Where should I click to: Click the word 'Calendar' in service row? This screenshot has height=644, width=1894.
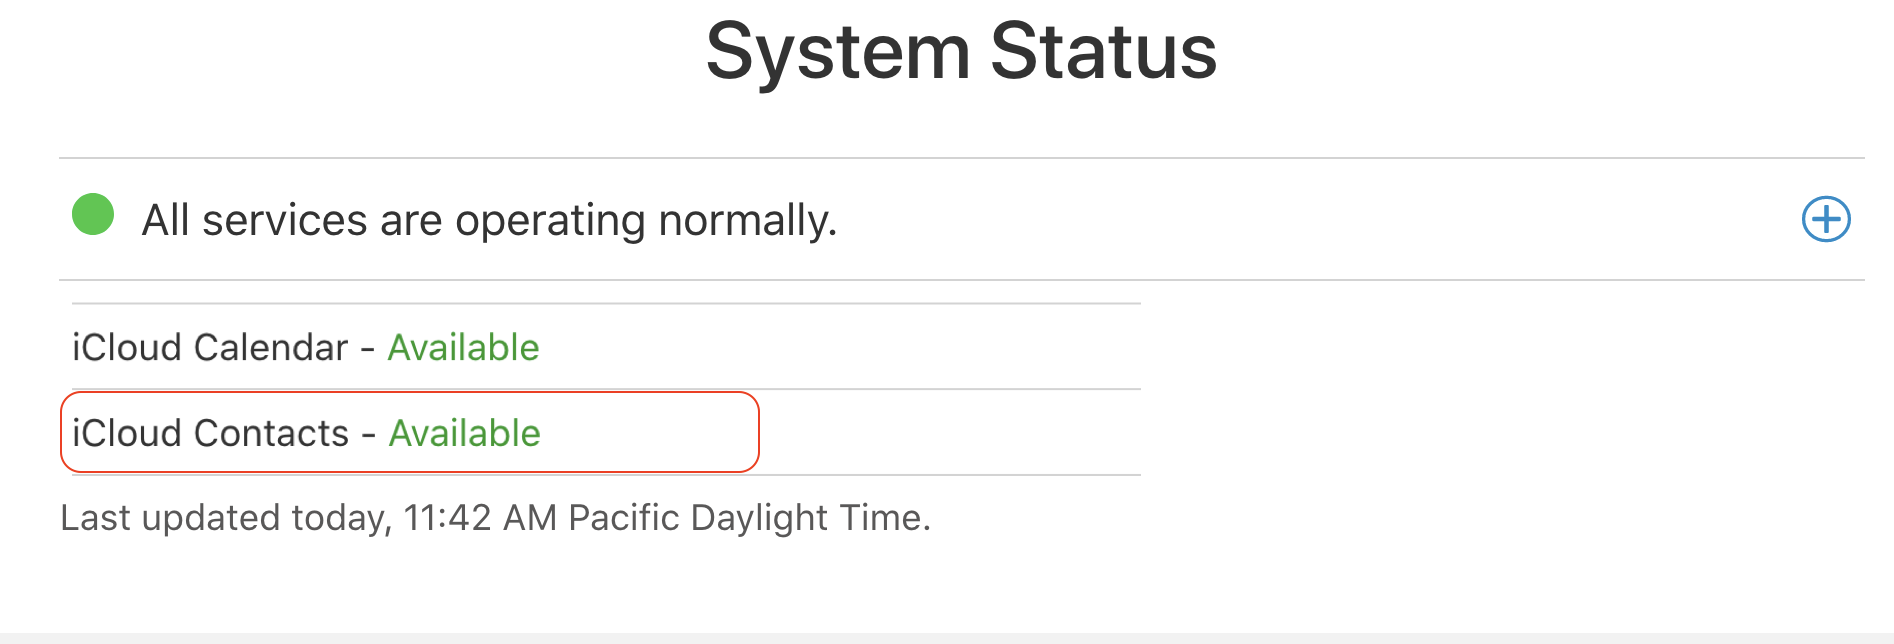point(271,348)
